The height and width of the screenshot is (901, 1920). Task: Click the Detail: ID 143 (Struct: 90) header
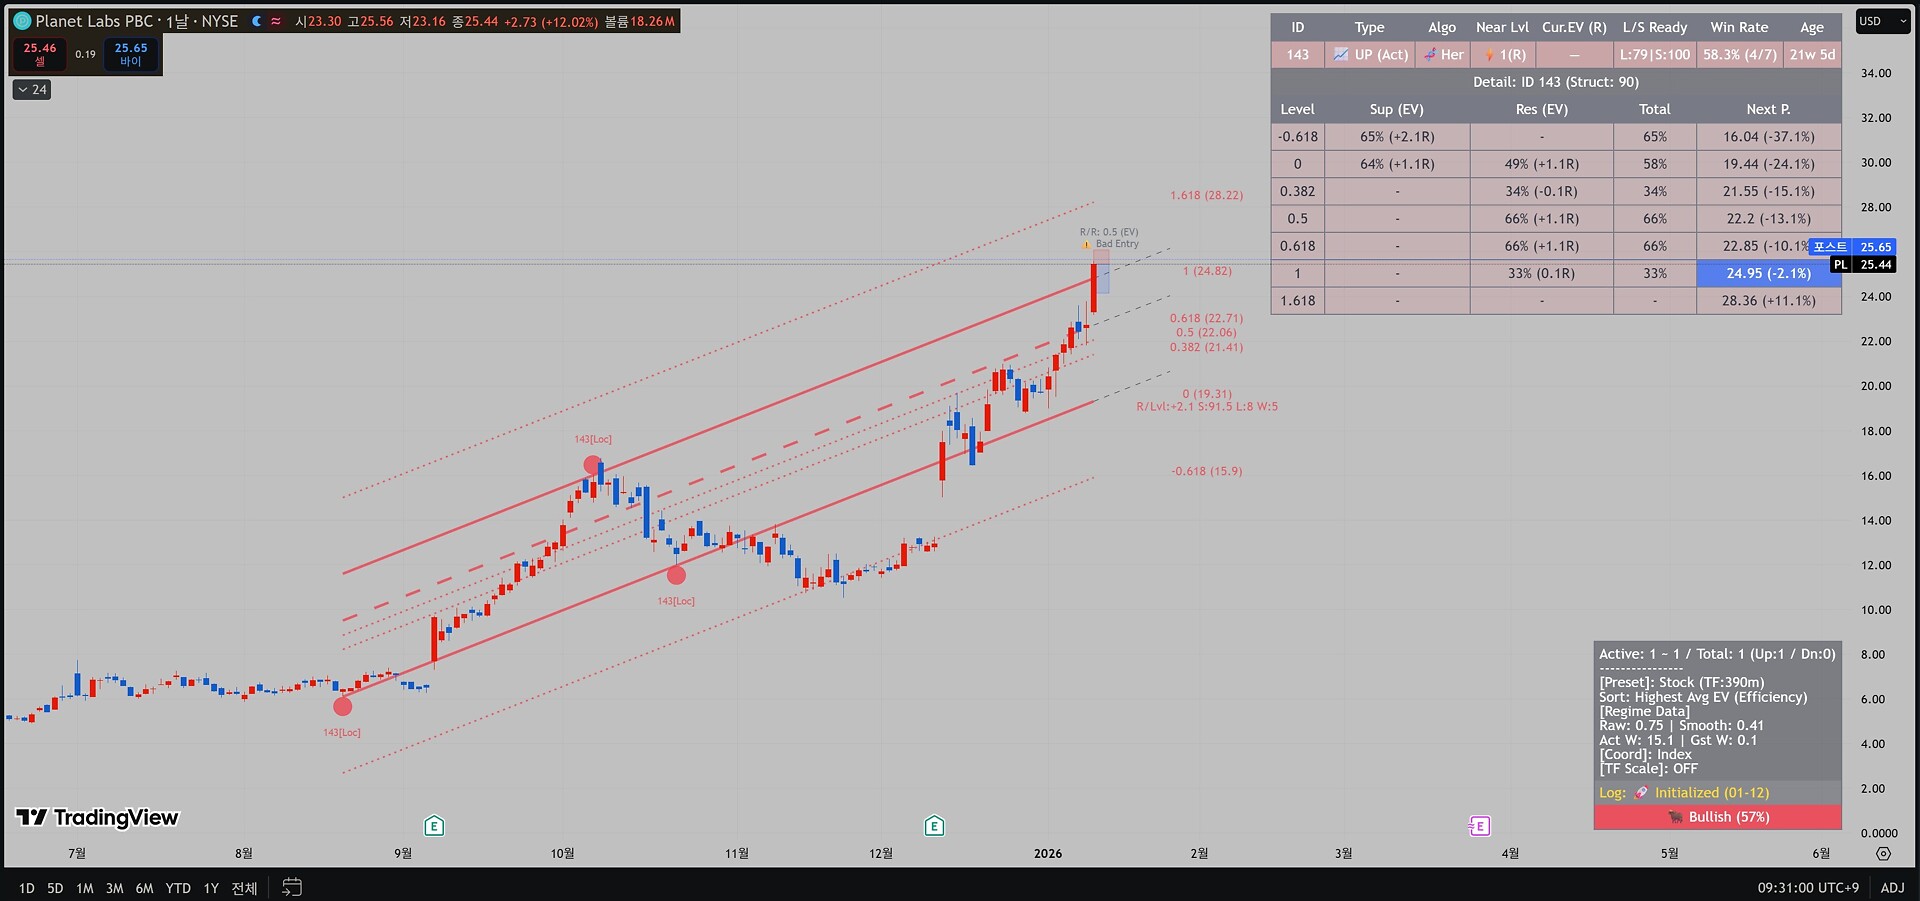(1556, 82)
